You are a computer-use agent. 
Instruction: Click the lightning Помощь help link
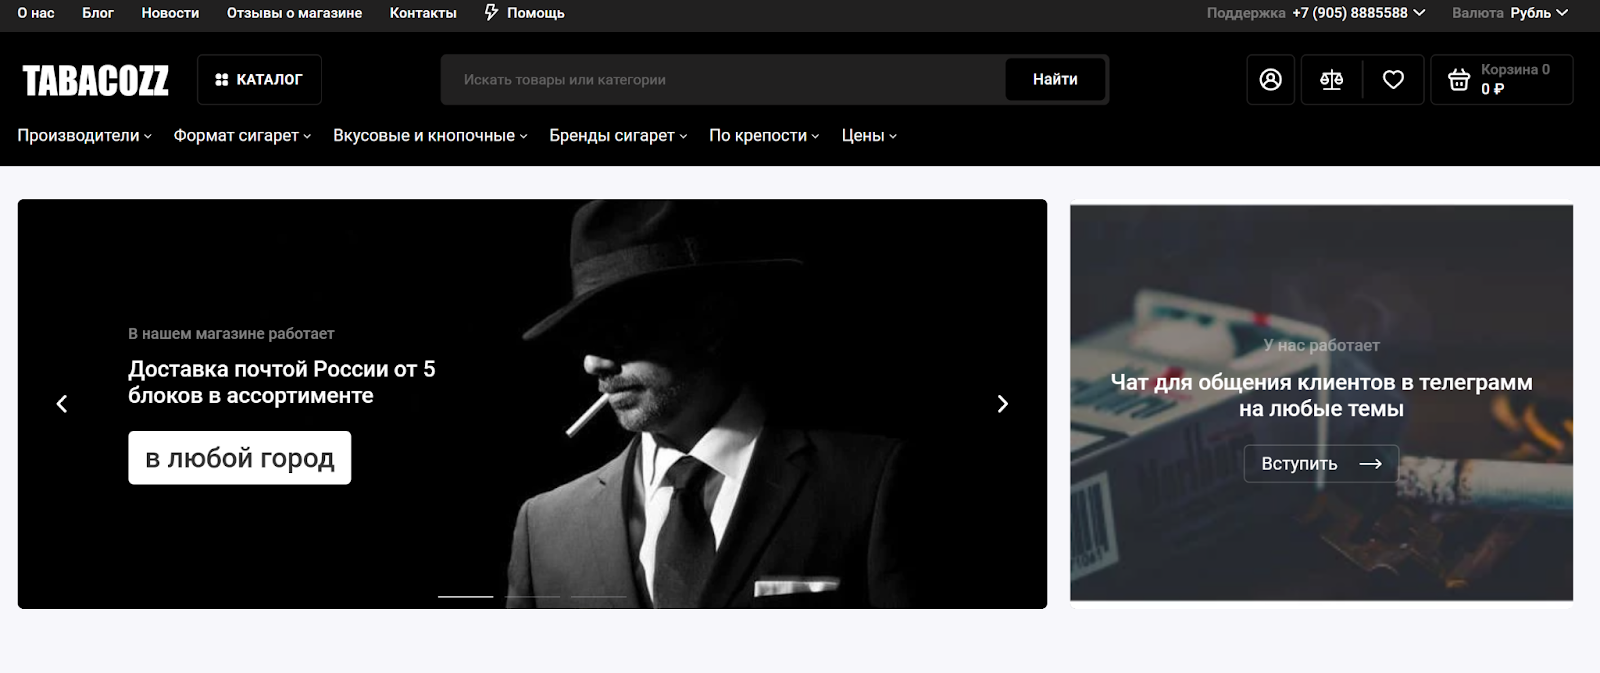(524, 13)
